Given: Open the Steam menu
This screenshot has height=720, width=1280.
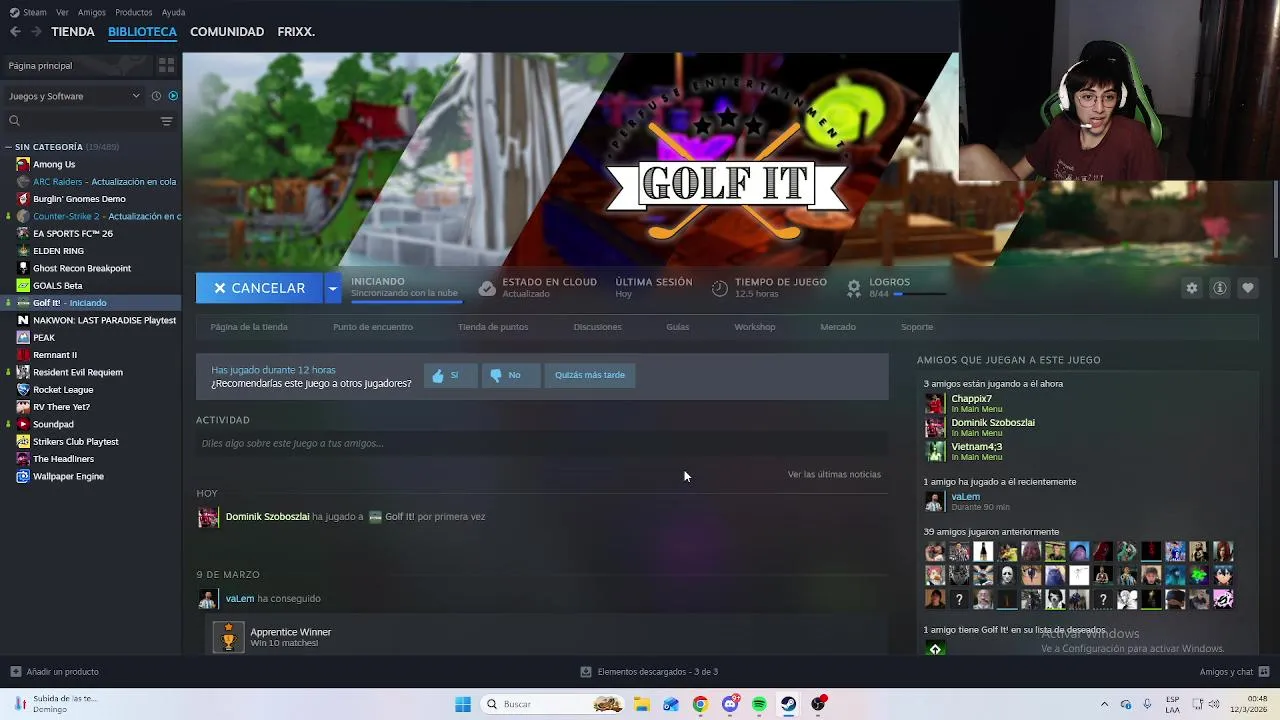Looking at the screenshot, I should point(28,12).
